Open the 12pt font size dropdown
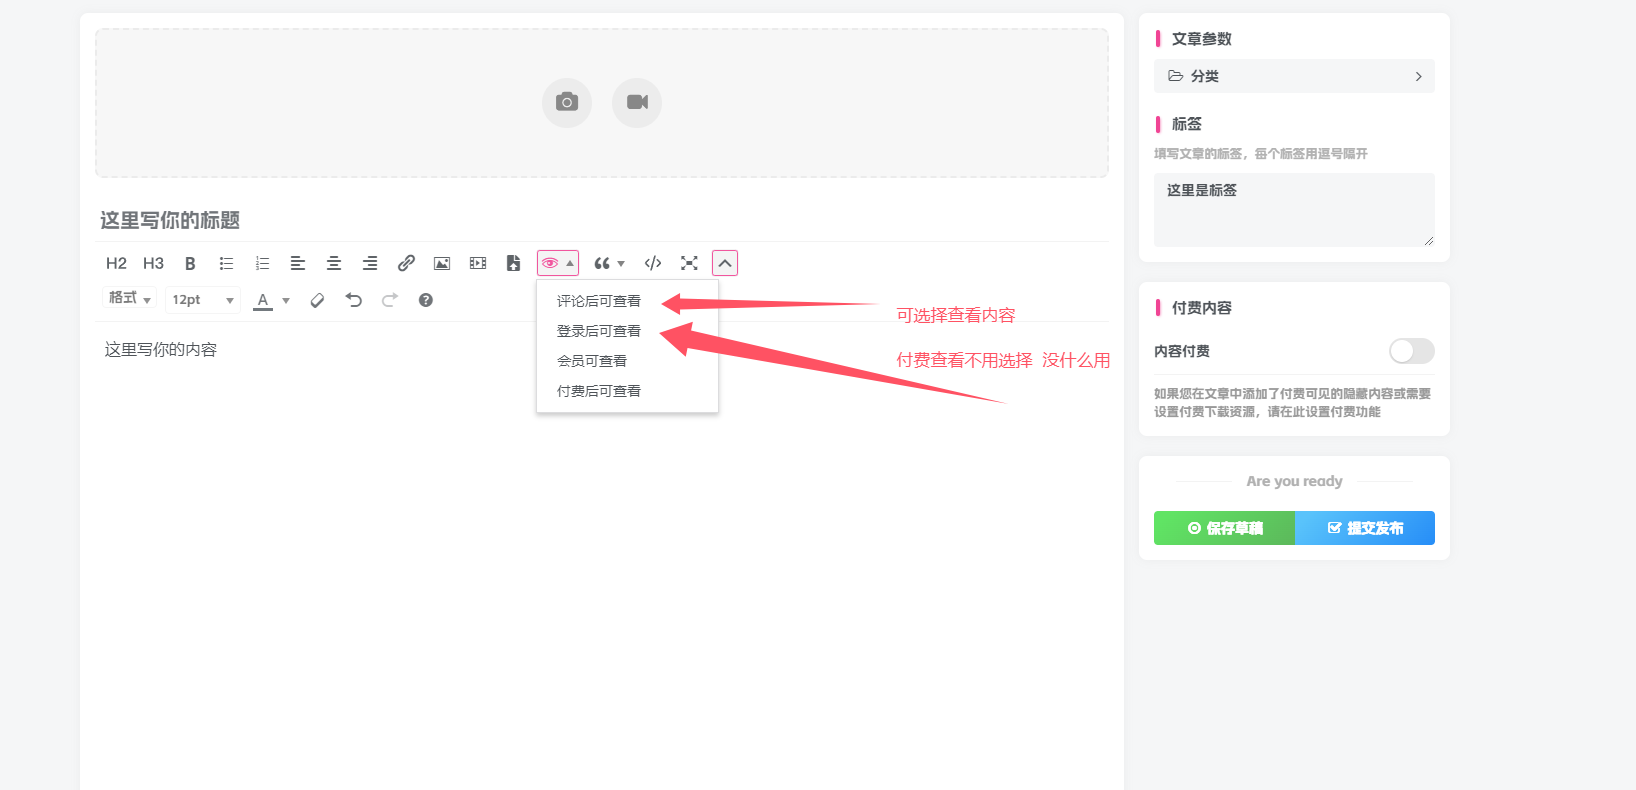The height and width of the screenshot is (790, 1636). (203, 299)
